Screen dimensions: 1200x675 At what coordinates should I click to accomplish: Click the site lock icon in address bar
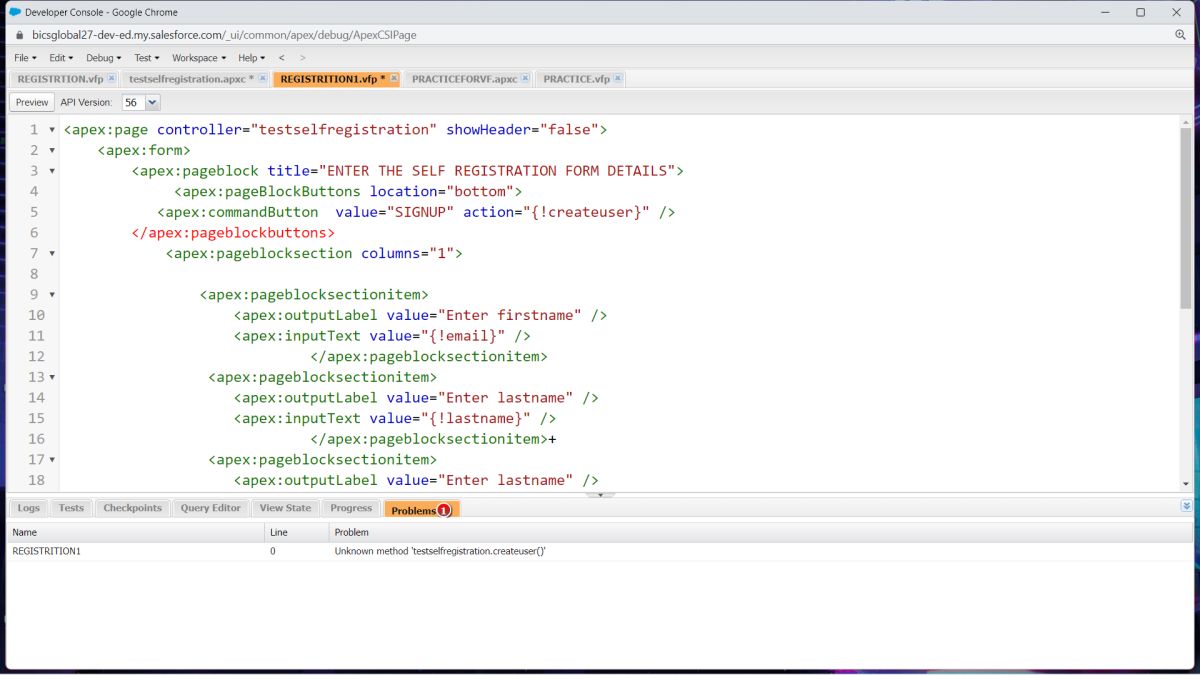[19, 34]
